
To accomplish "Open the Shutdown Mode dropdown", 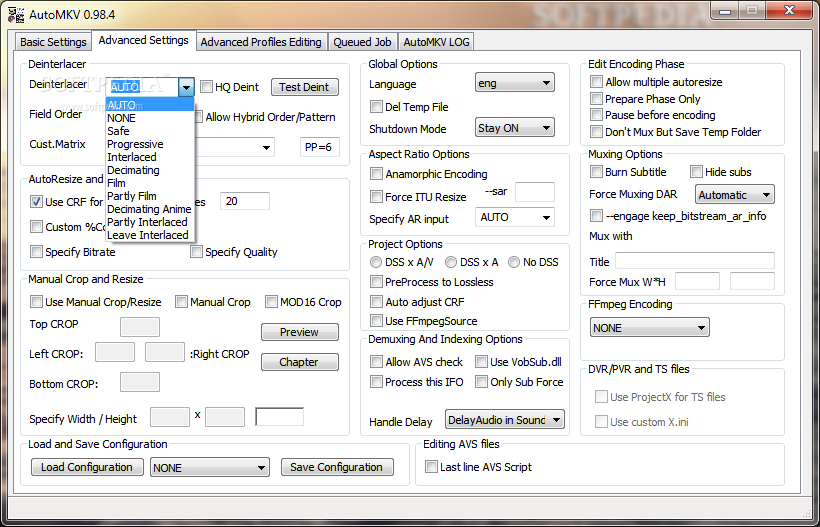I will (515, 128).
